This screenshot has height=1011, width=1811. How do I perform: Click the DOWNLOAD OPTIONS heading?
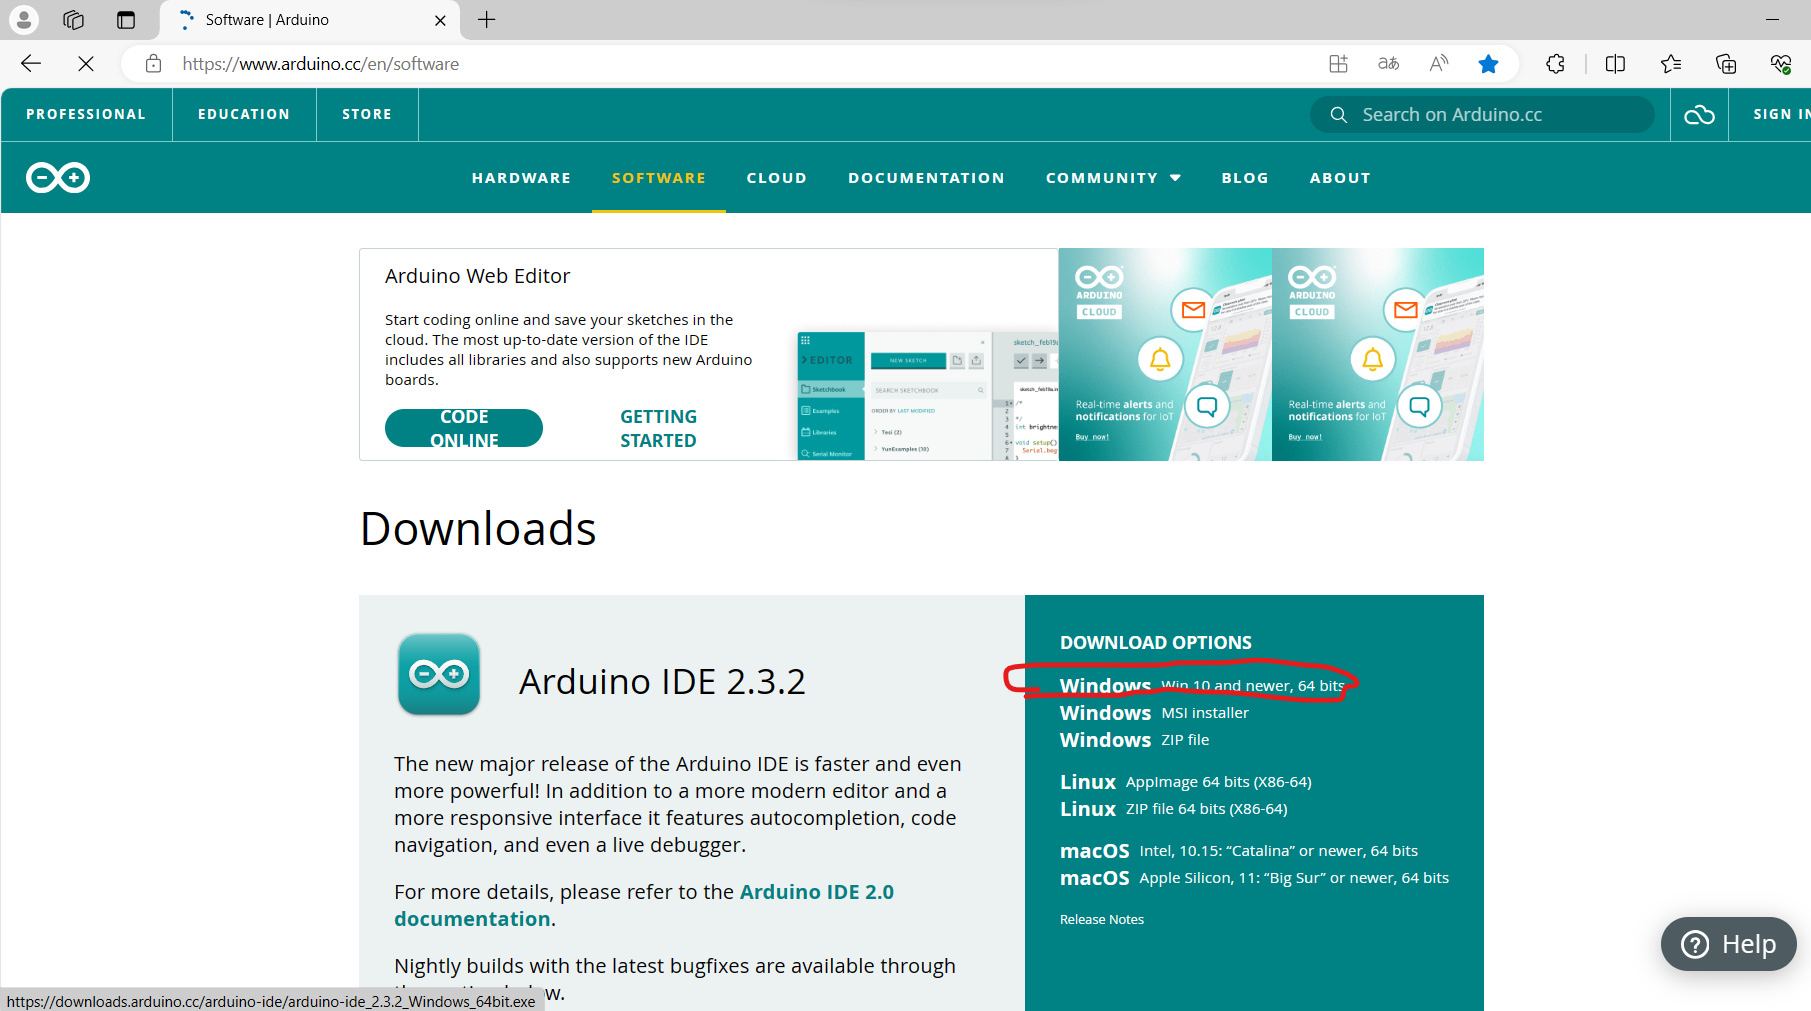click(1156, 642)
